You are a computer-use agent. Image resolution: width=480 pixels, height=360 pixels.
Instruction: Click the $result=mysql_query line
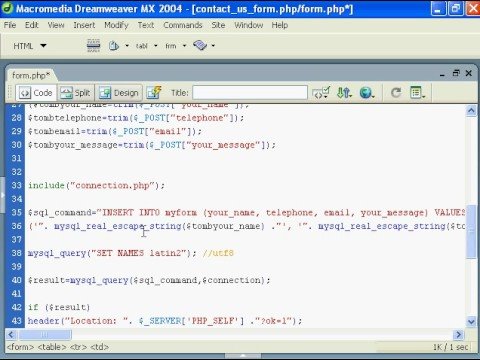(149, 280)
